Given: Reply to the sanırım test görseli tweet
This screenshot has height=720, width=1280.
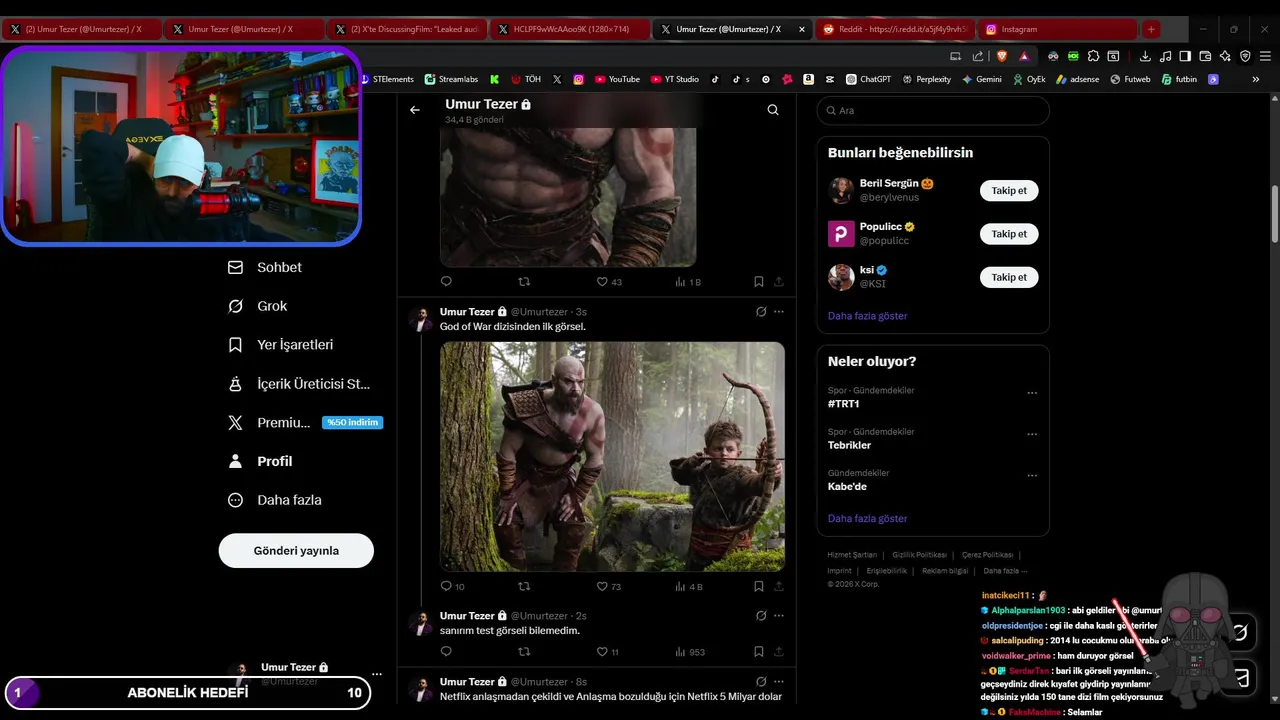Looking at the screenshot, I should (x=446, y=652).
